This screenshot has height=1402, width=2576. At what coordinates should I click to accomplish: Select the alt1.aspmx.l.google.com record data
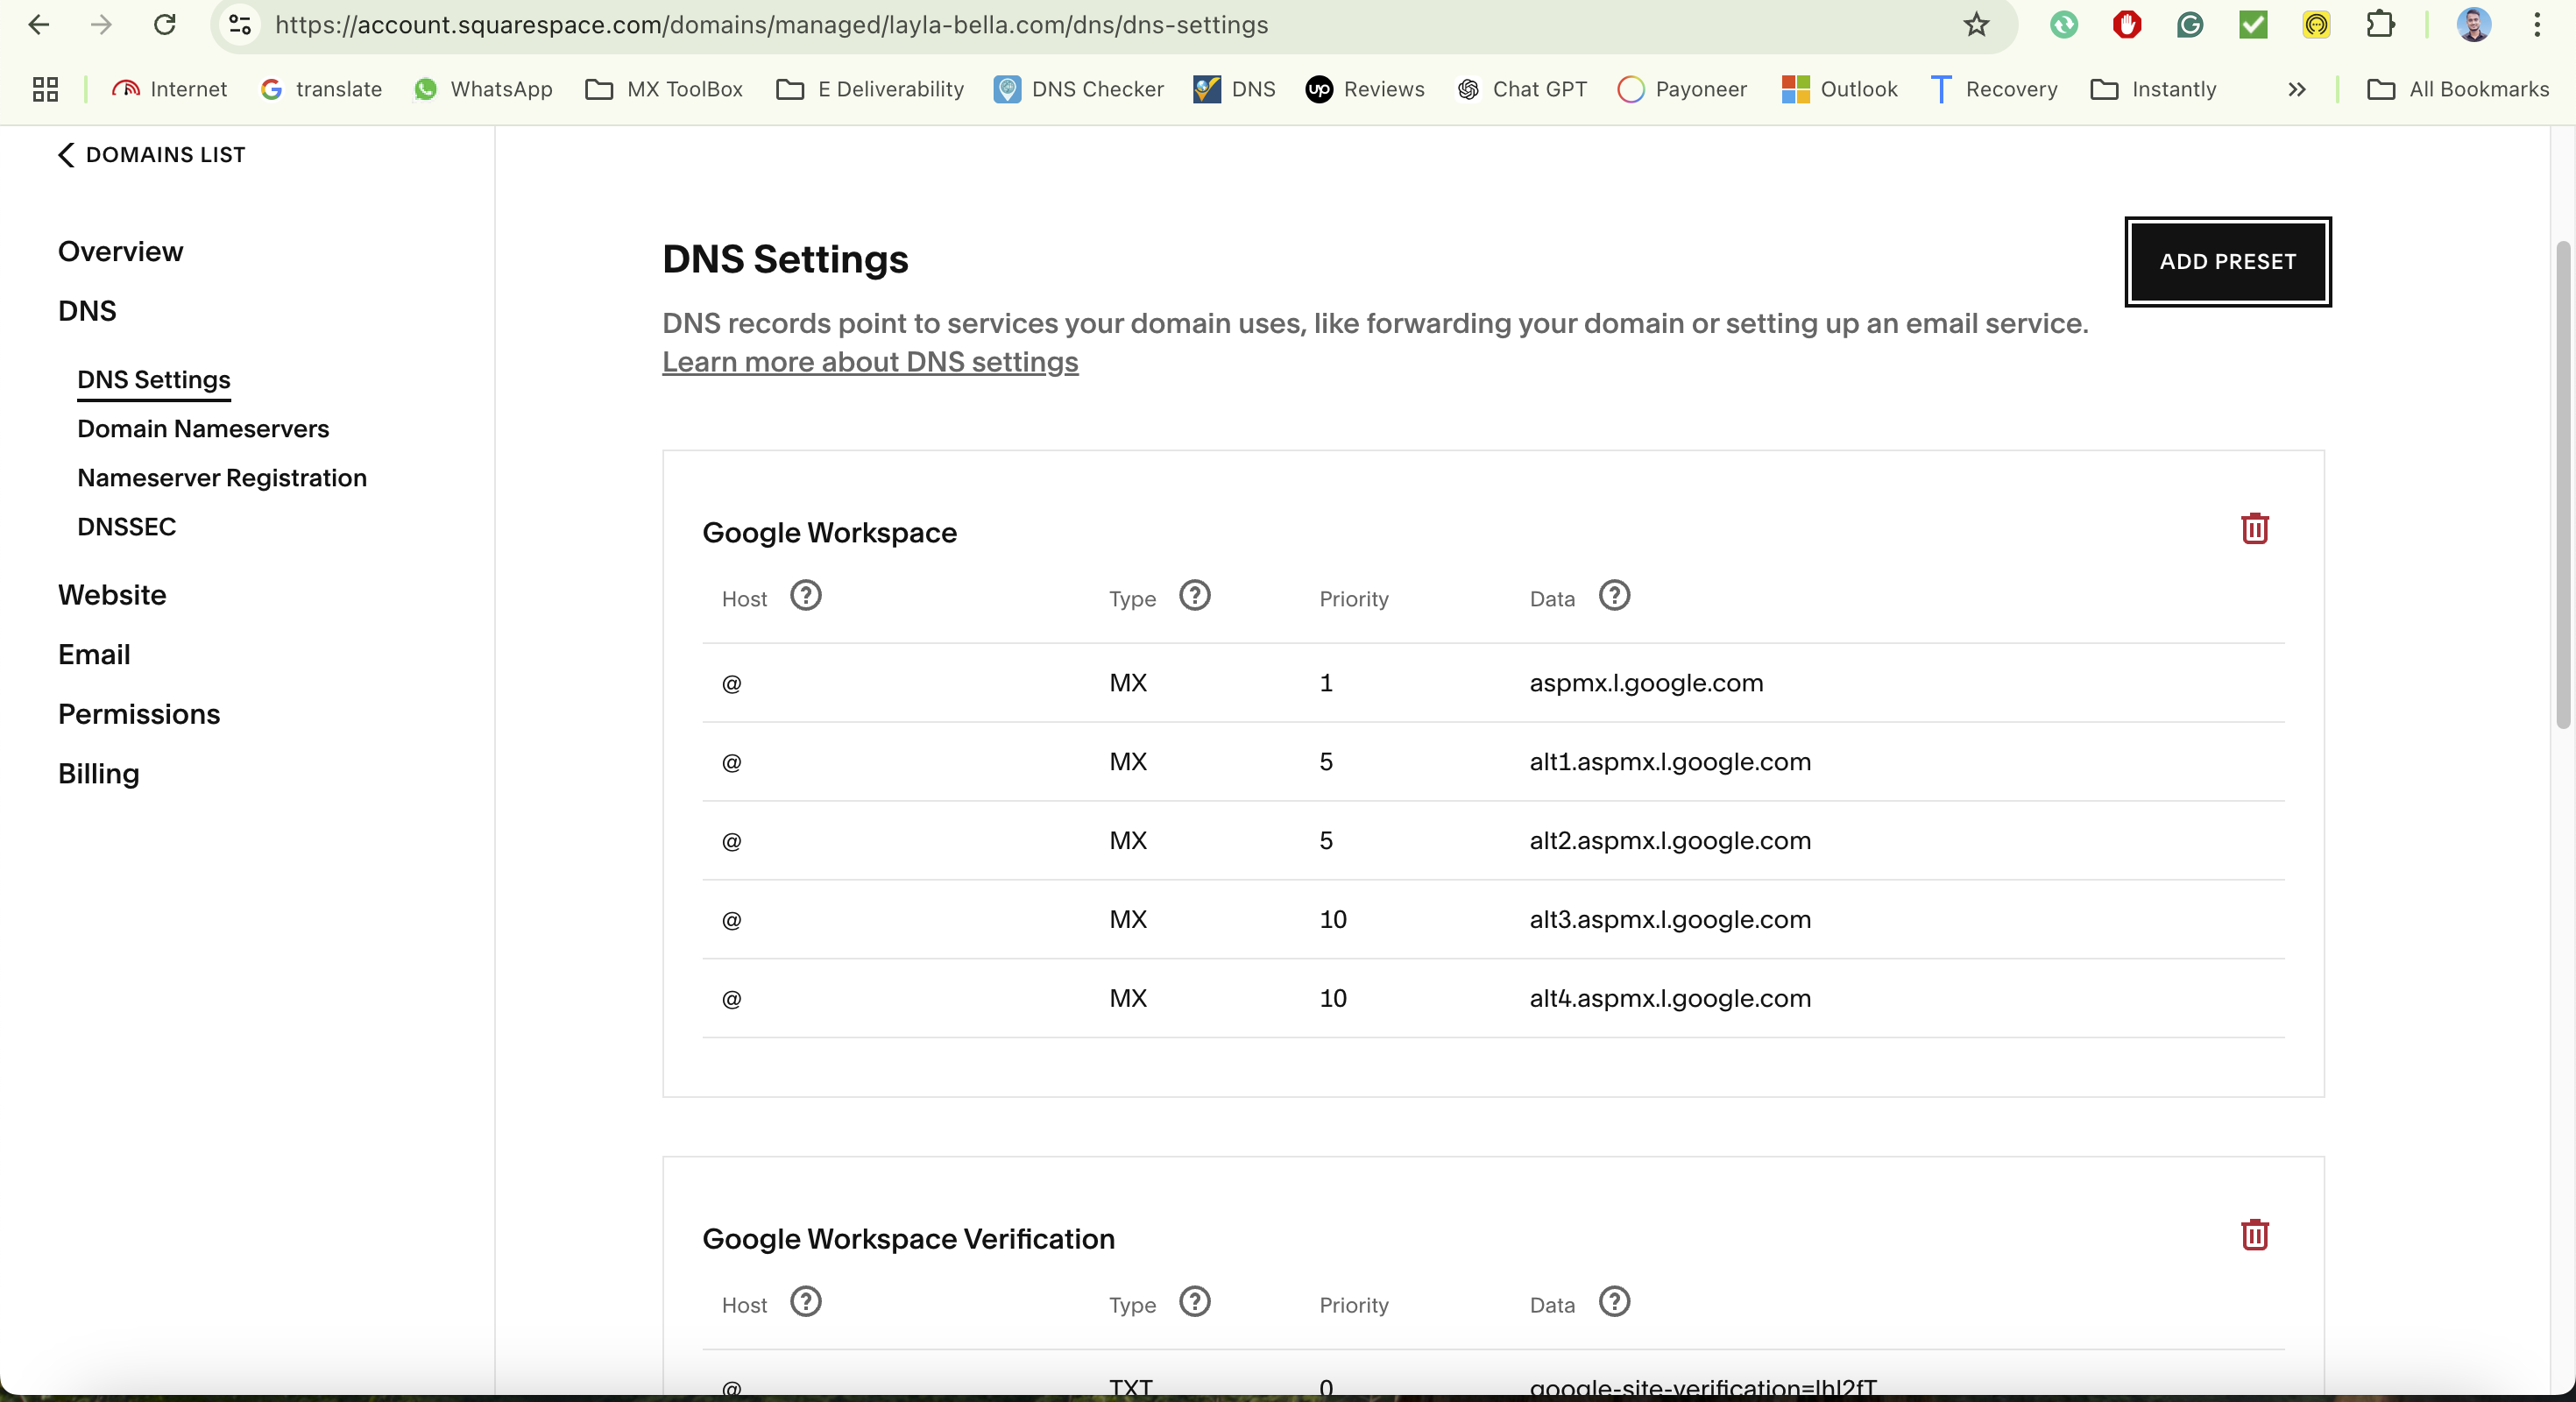coord(1670,762)
